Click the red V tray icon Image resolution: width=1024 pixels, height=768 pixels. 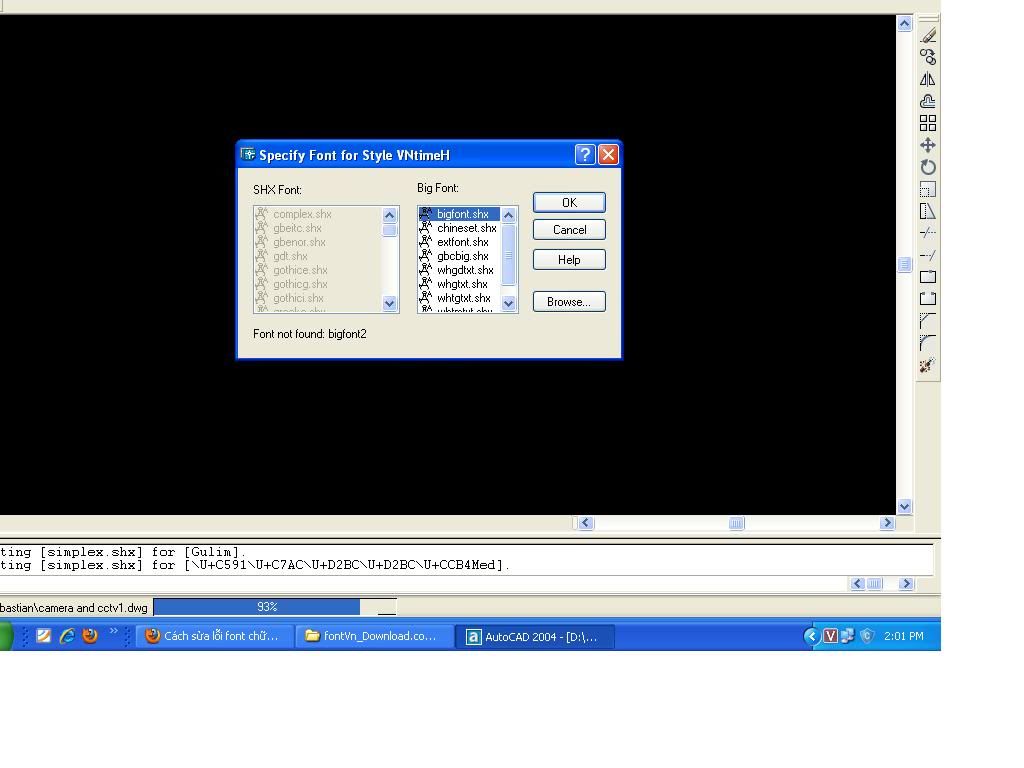click(830, 636)
